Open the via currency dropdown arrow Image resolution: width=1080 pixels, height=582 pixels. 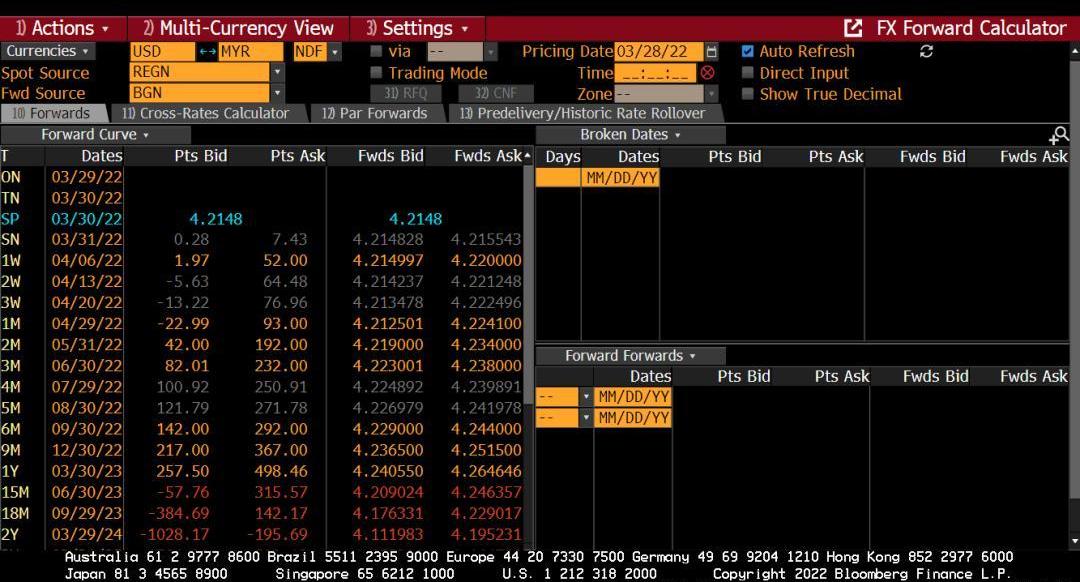point(490,52)
